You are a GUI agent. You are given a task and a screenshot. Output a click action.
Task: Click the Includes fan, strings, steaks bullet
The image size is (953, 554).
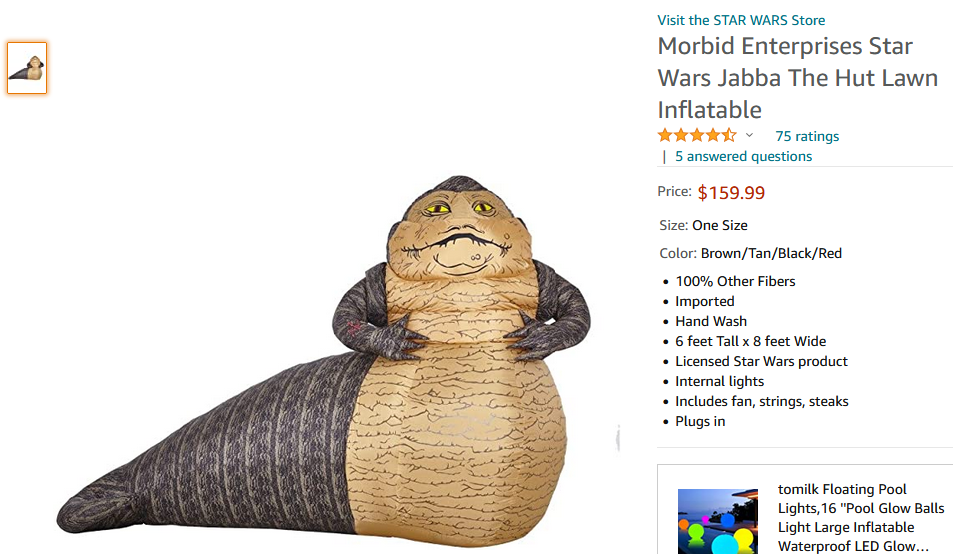[762, 402]
